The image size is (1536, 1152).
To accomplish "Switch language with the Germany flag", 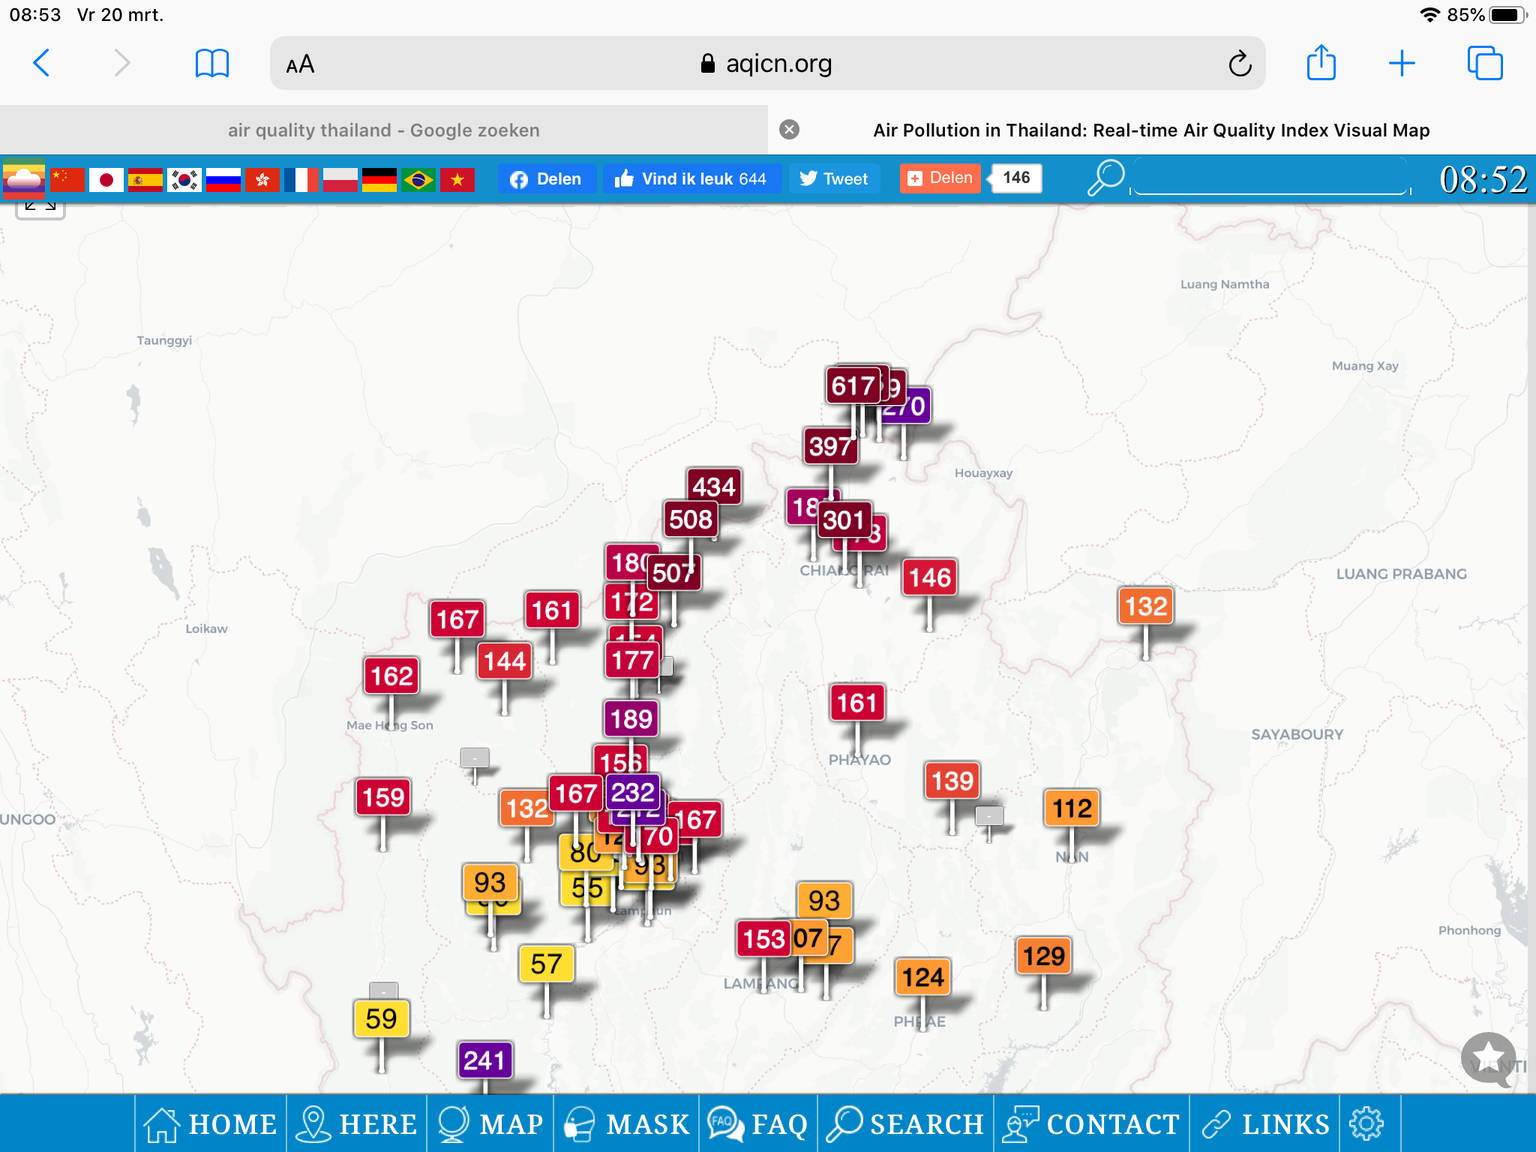I will [x=379, y=179].
